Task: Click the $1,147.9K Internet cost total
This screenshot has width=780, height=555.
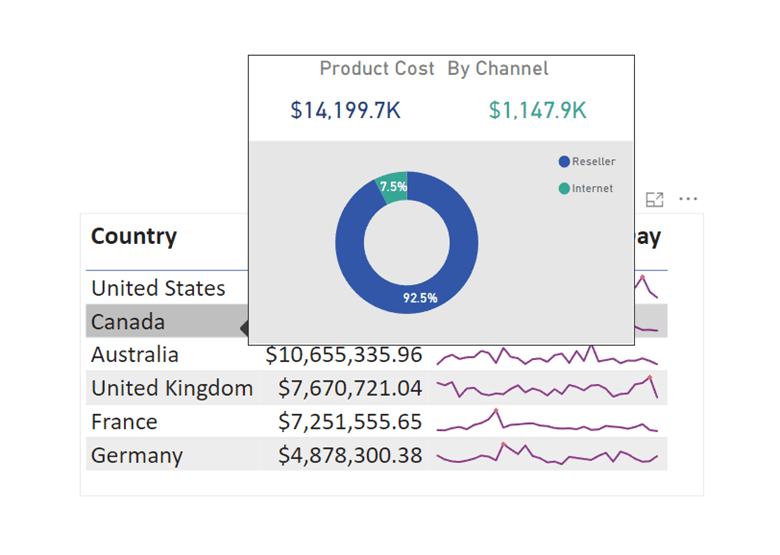Action: click(x=537, y=111)
